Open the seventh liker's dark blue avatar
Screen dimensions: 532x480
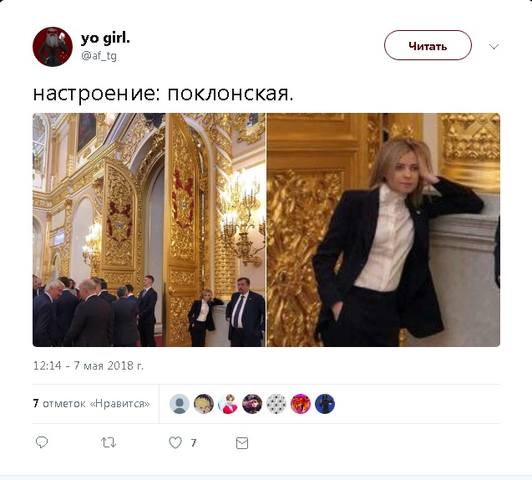(x=325, y=404)
